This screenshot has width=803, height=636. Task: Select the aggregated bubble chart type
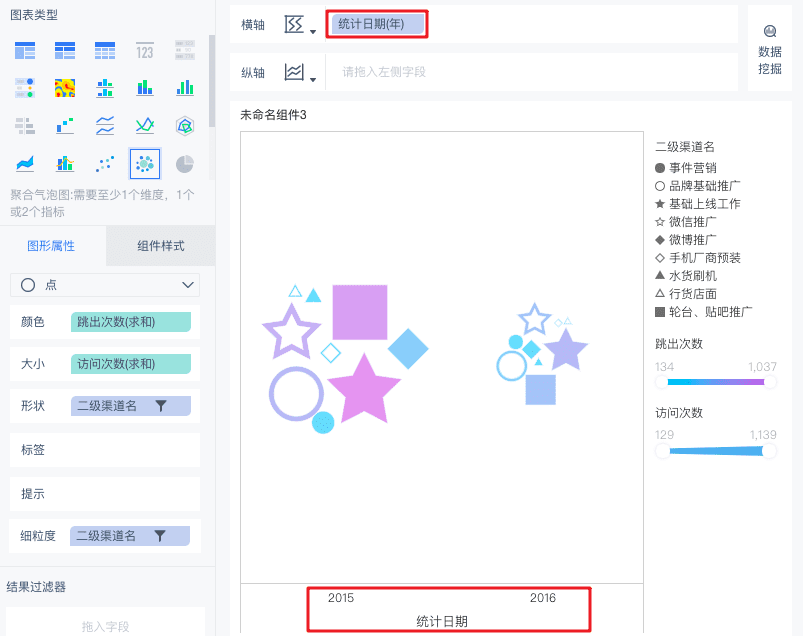(x=145, y=164)
